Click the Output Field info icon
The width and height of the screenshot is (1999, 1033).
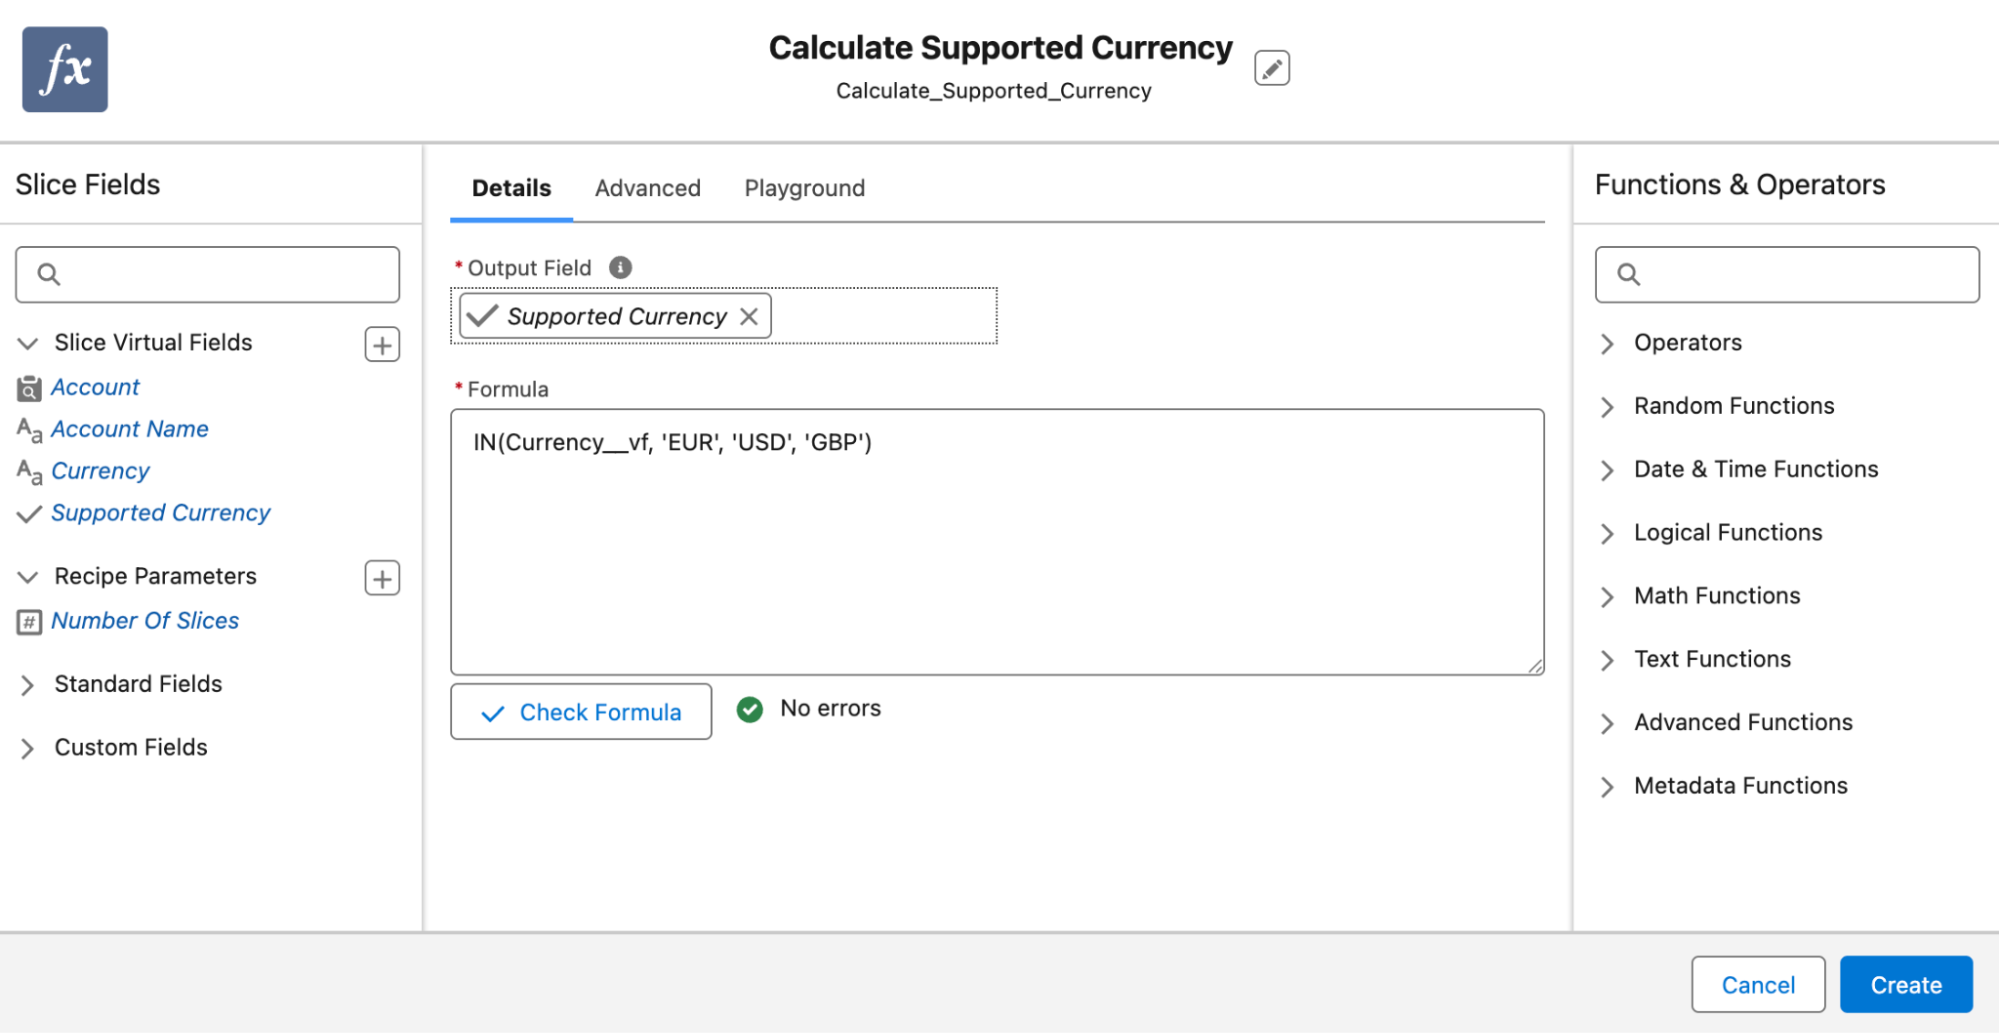pyautogui.click(x=620, y=268)
